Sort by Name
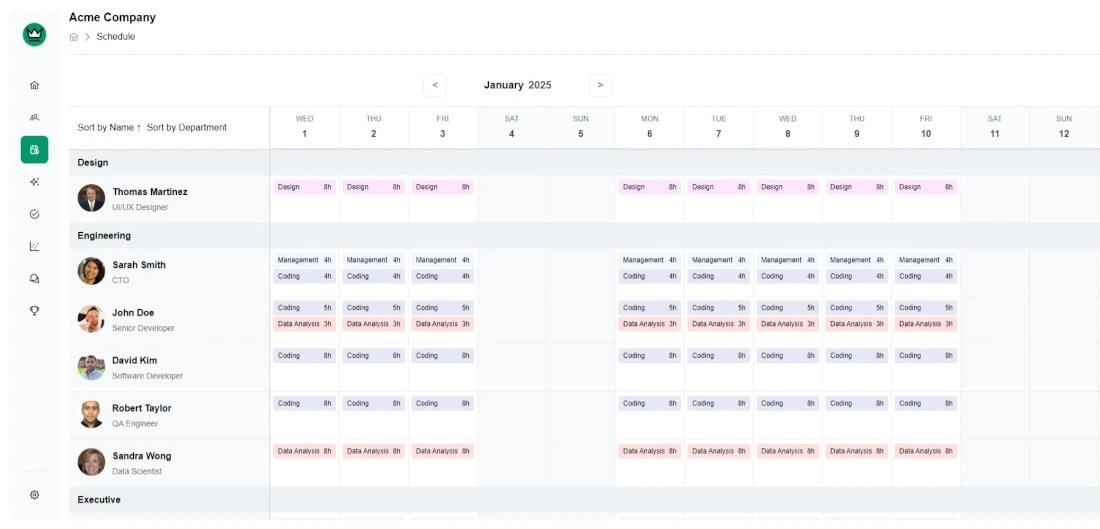The height and width of the screenshot is (529, 1100). tap(109, 128)
